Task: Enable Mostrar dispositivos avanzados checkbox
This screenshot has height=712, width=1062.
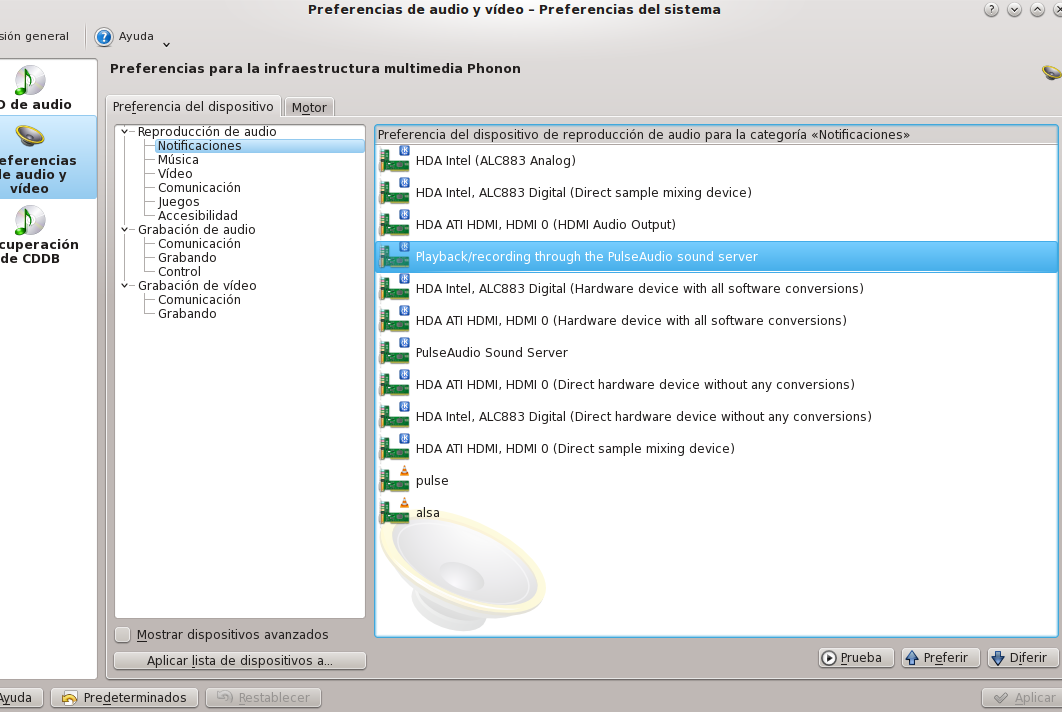Action: 123,635
